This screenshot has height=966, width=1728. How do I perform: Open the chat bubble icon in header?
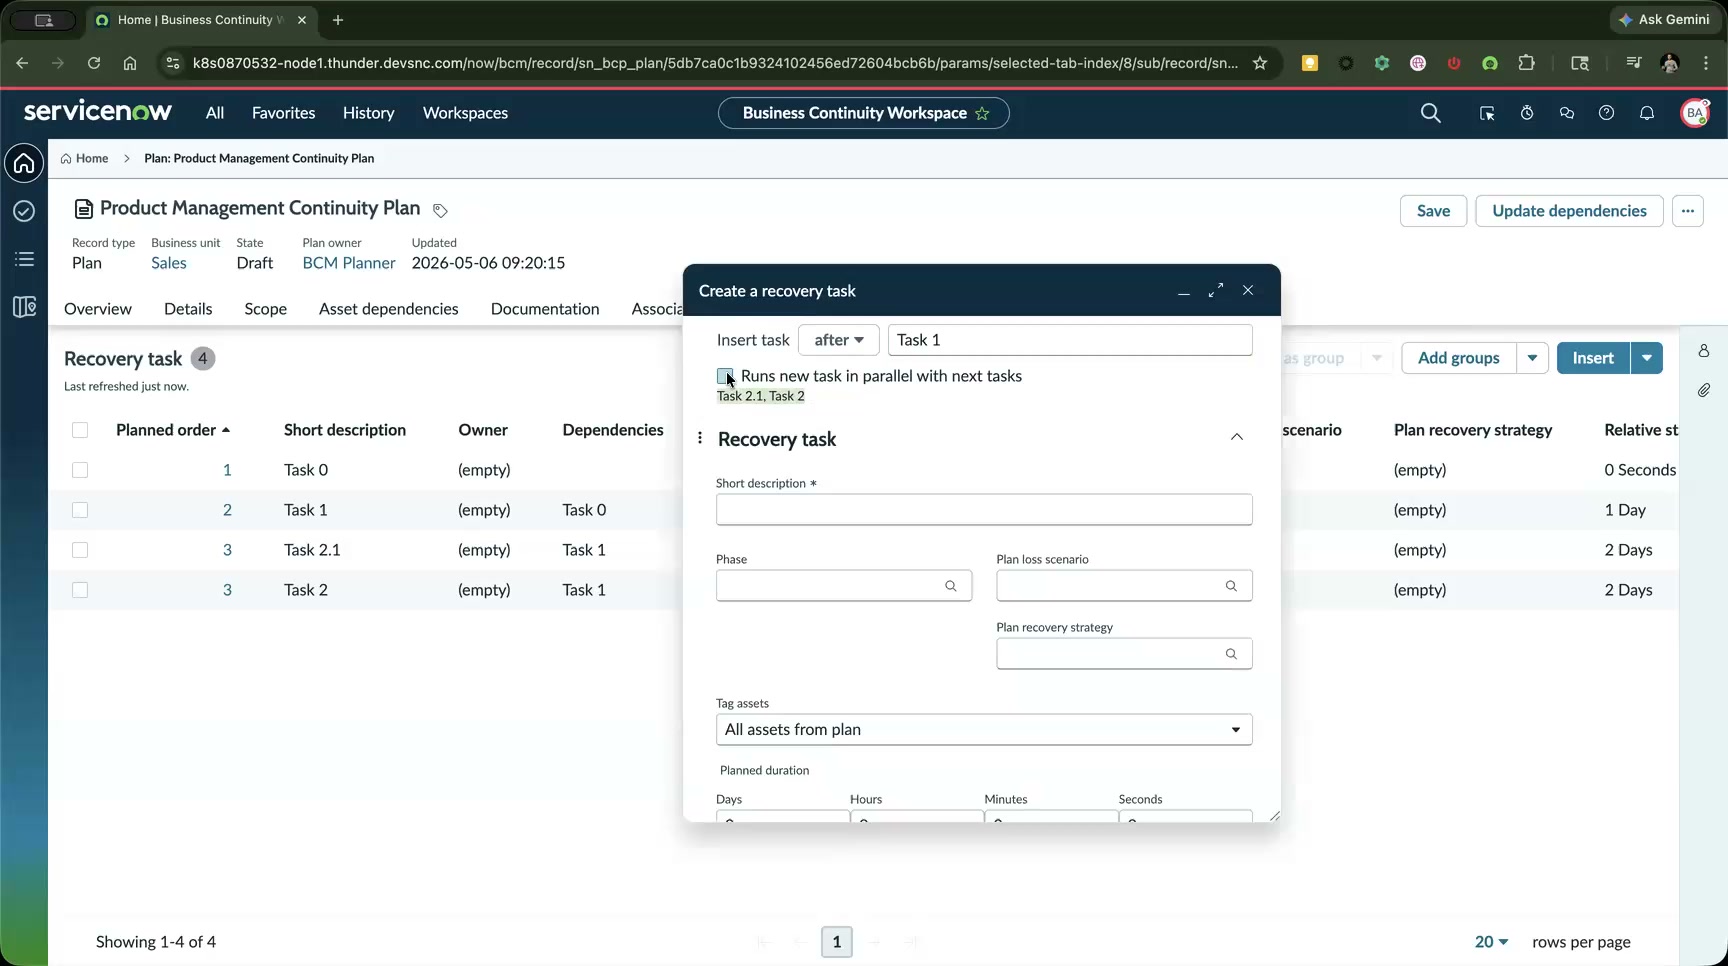pos(1567,113)
